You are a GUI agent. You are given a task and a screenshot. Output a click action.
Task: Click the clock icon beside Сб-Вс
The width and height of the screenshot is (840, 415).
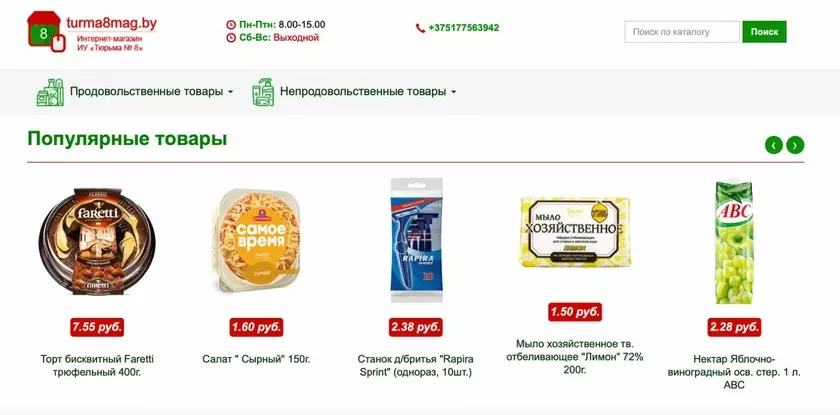(x=231, y=38)
